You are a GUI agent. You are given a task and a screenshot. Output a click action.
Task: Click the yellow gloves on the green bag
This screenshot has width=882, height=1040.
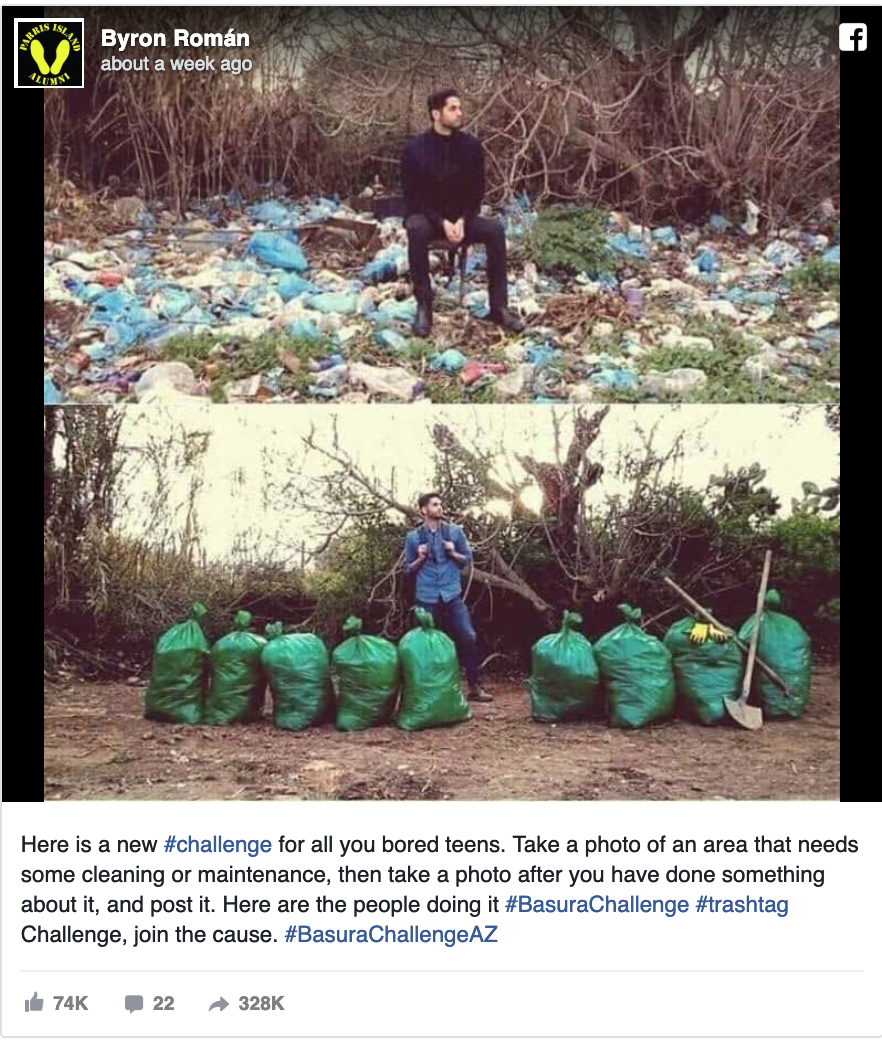pyautogui.click(x=707, y=632)
